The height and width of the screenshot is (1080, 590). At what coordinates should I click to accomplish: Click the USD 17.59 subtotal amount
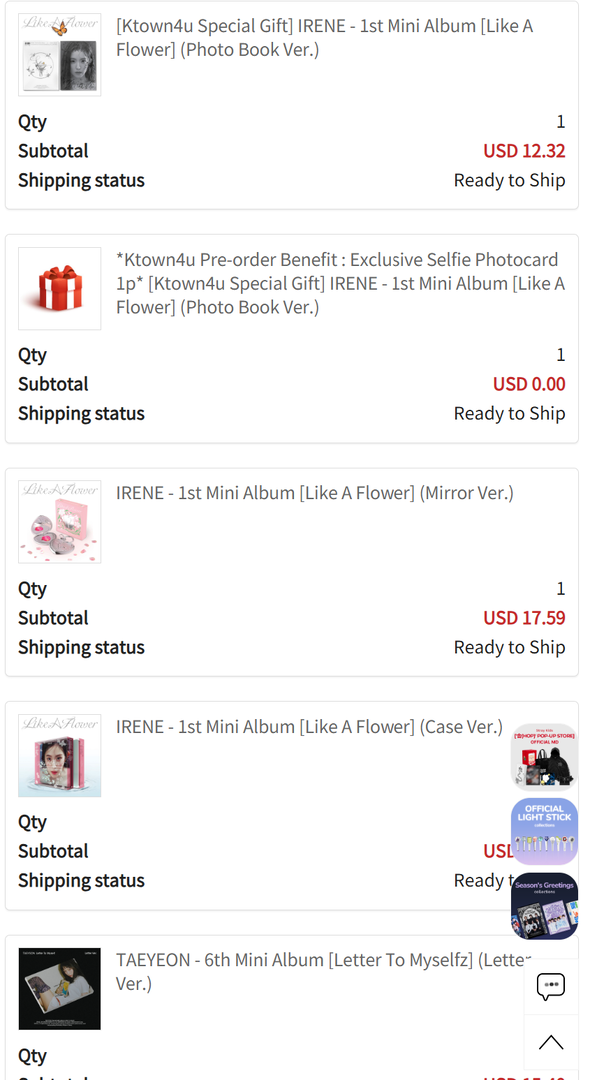click(x=524, y=618)
